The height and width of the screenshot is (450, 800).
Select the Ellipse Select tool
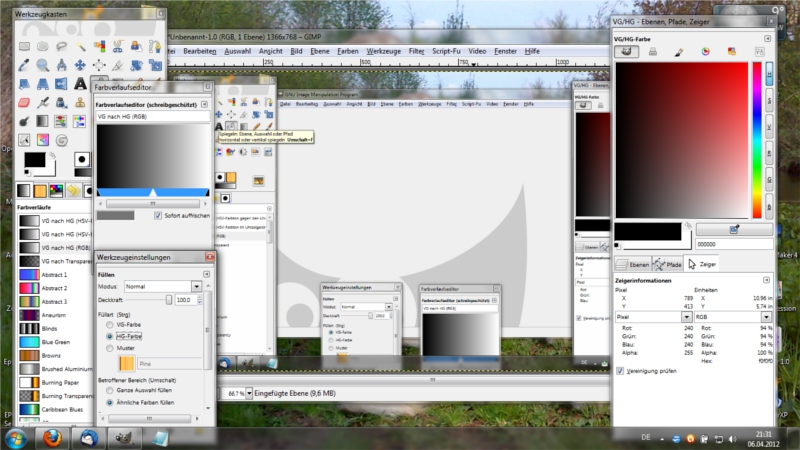point(43,46)
